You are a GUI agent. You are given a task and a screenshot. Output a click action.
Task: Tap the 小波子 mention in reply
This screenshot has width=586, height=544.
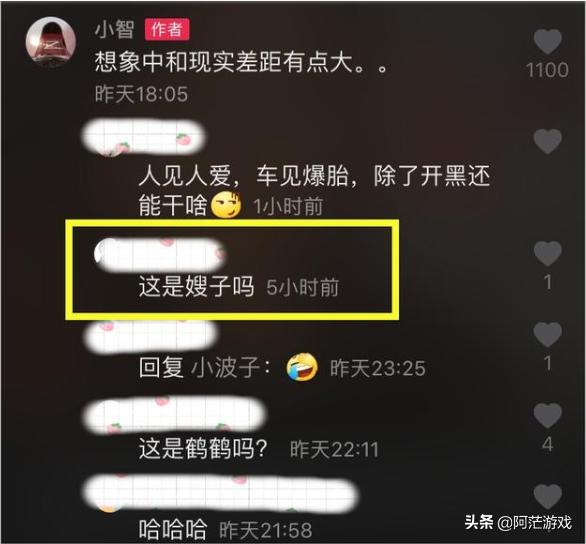[226, 368]
